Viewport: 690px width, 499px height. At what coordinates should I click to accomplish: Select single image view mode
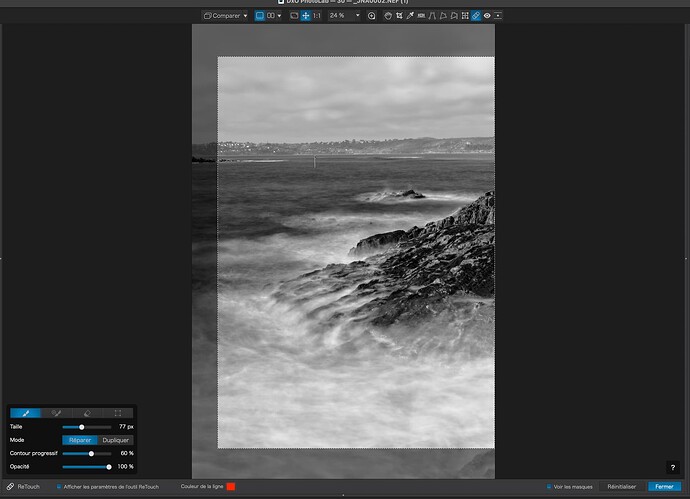pyautogui.click(x=260, y=16)
